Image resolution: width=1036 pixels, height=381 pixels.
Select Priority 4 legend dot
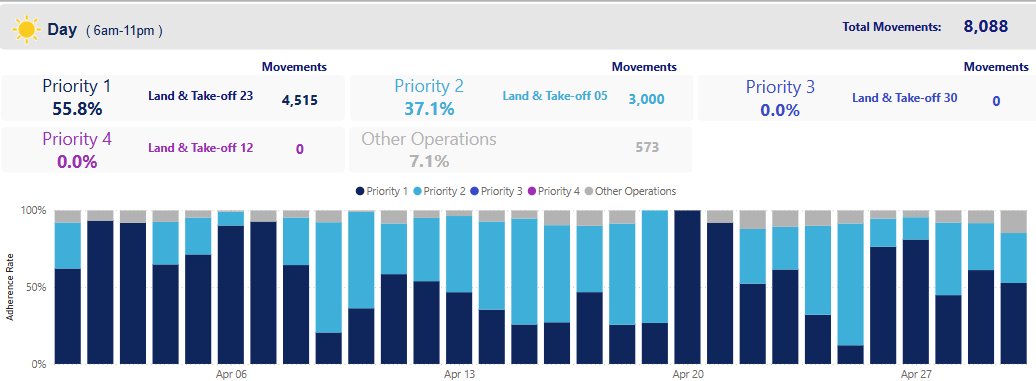[x=531, y=191]
